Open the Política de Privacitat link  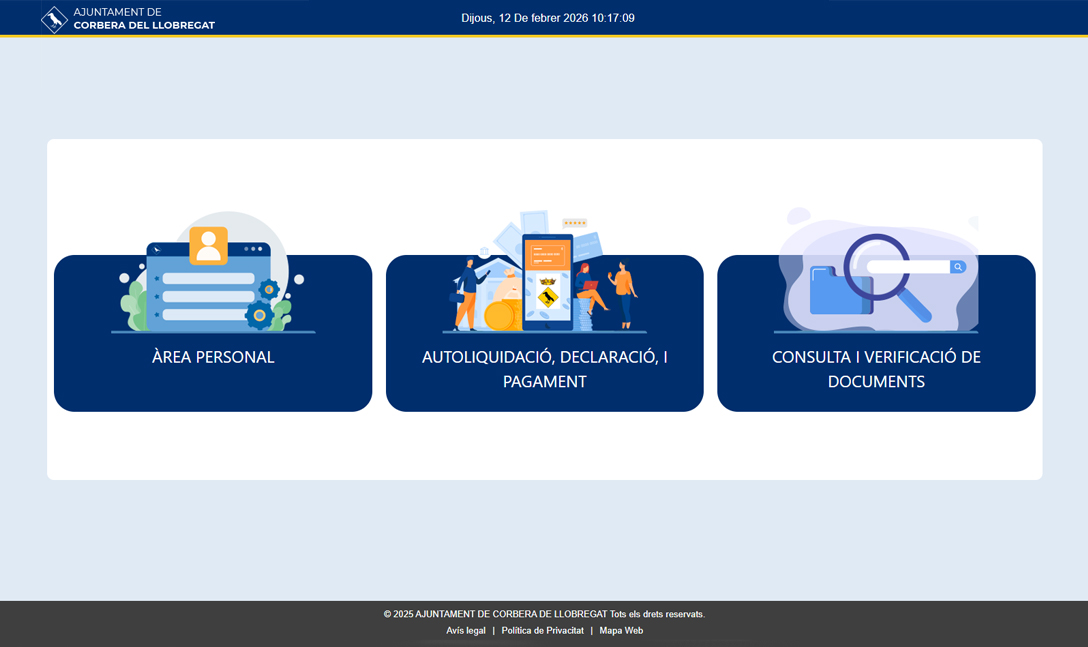[542, 631]
